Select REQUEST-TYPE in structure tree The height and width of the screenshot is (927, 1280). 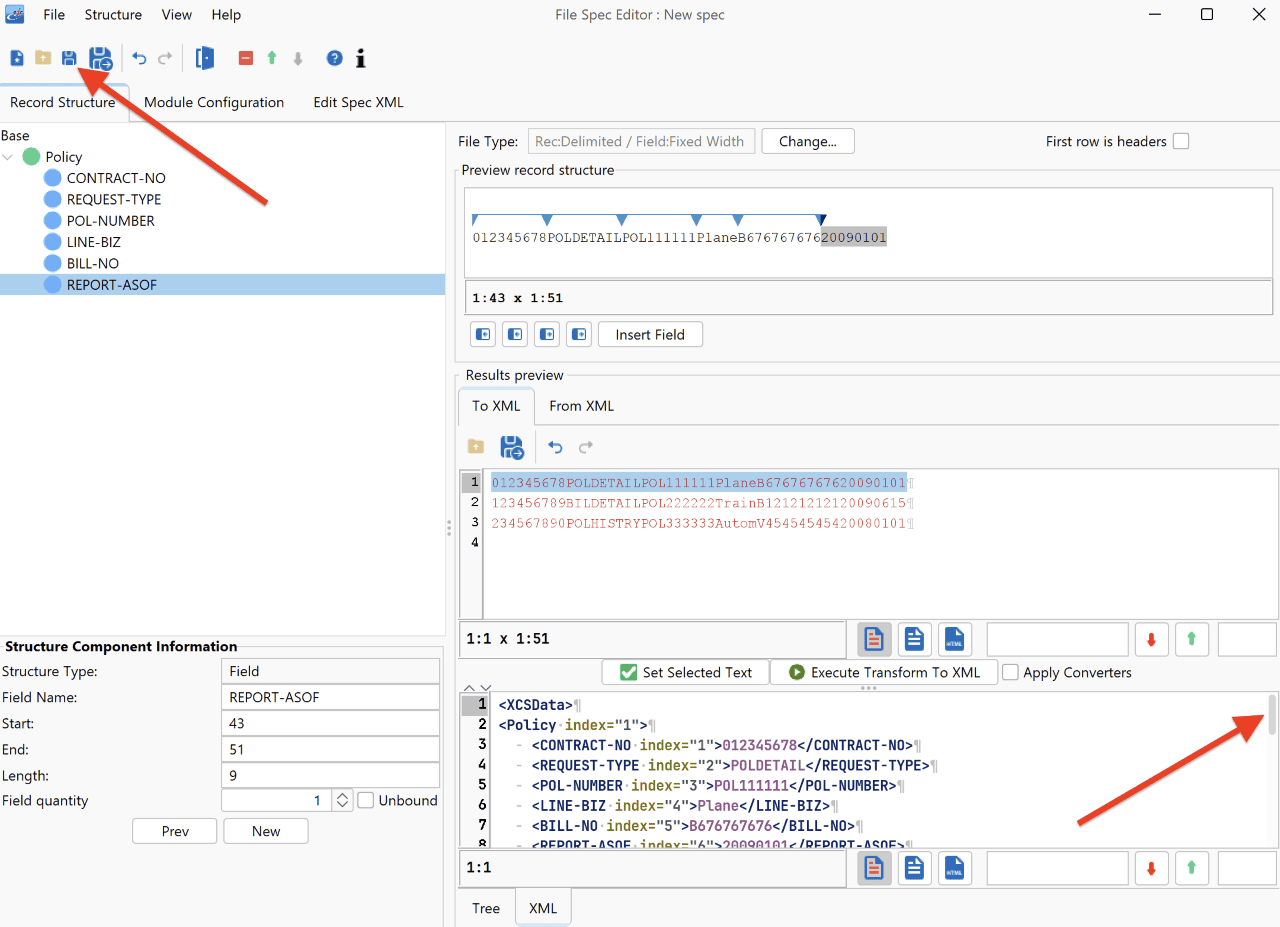(114, 199)
